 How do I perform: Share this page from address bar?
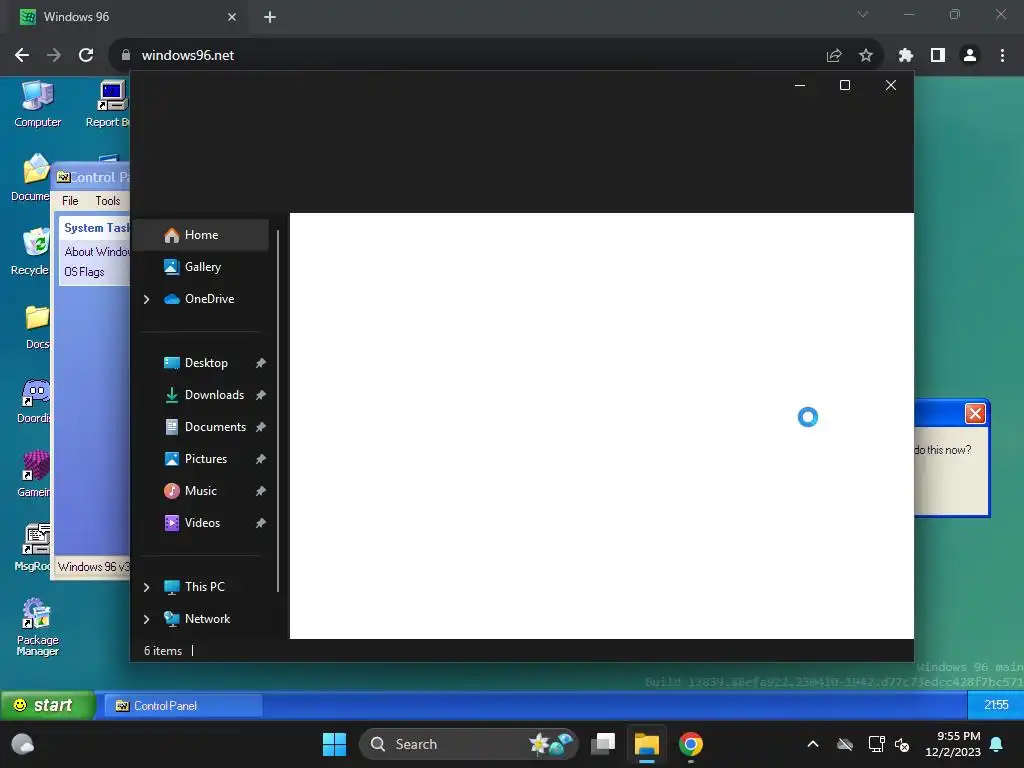coord(834,56)
